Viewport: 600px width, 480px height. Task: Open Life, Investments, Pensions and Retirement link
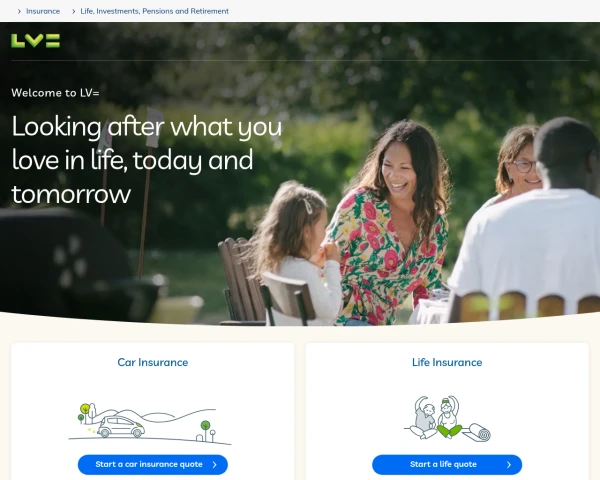(155, 11)
